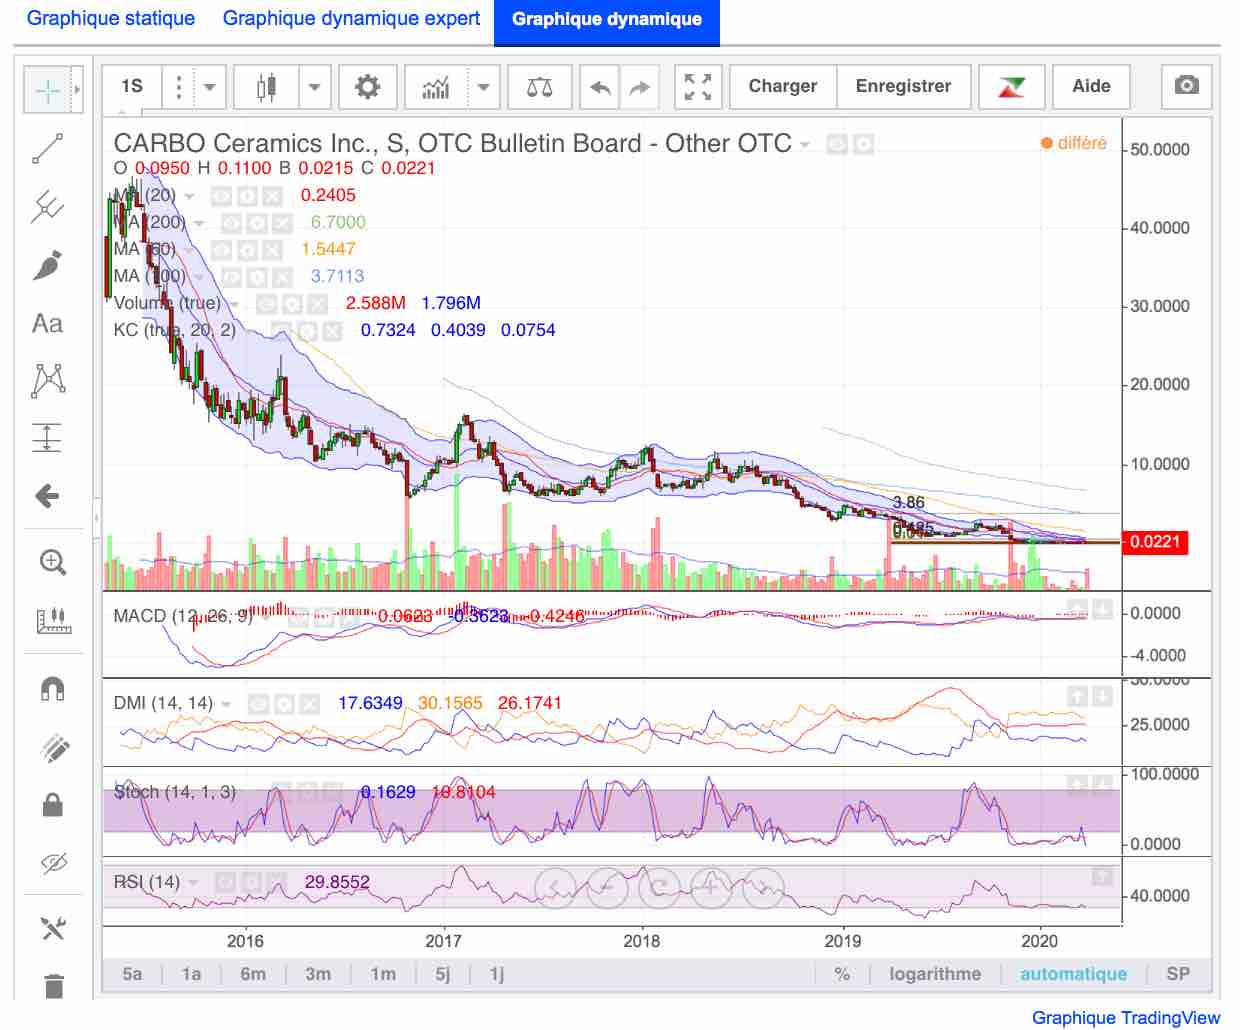Screen dimensions: 1240x1030
Task: Select the long position measurement tool
Action: (x=47, y=438)
